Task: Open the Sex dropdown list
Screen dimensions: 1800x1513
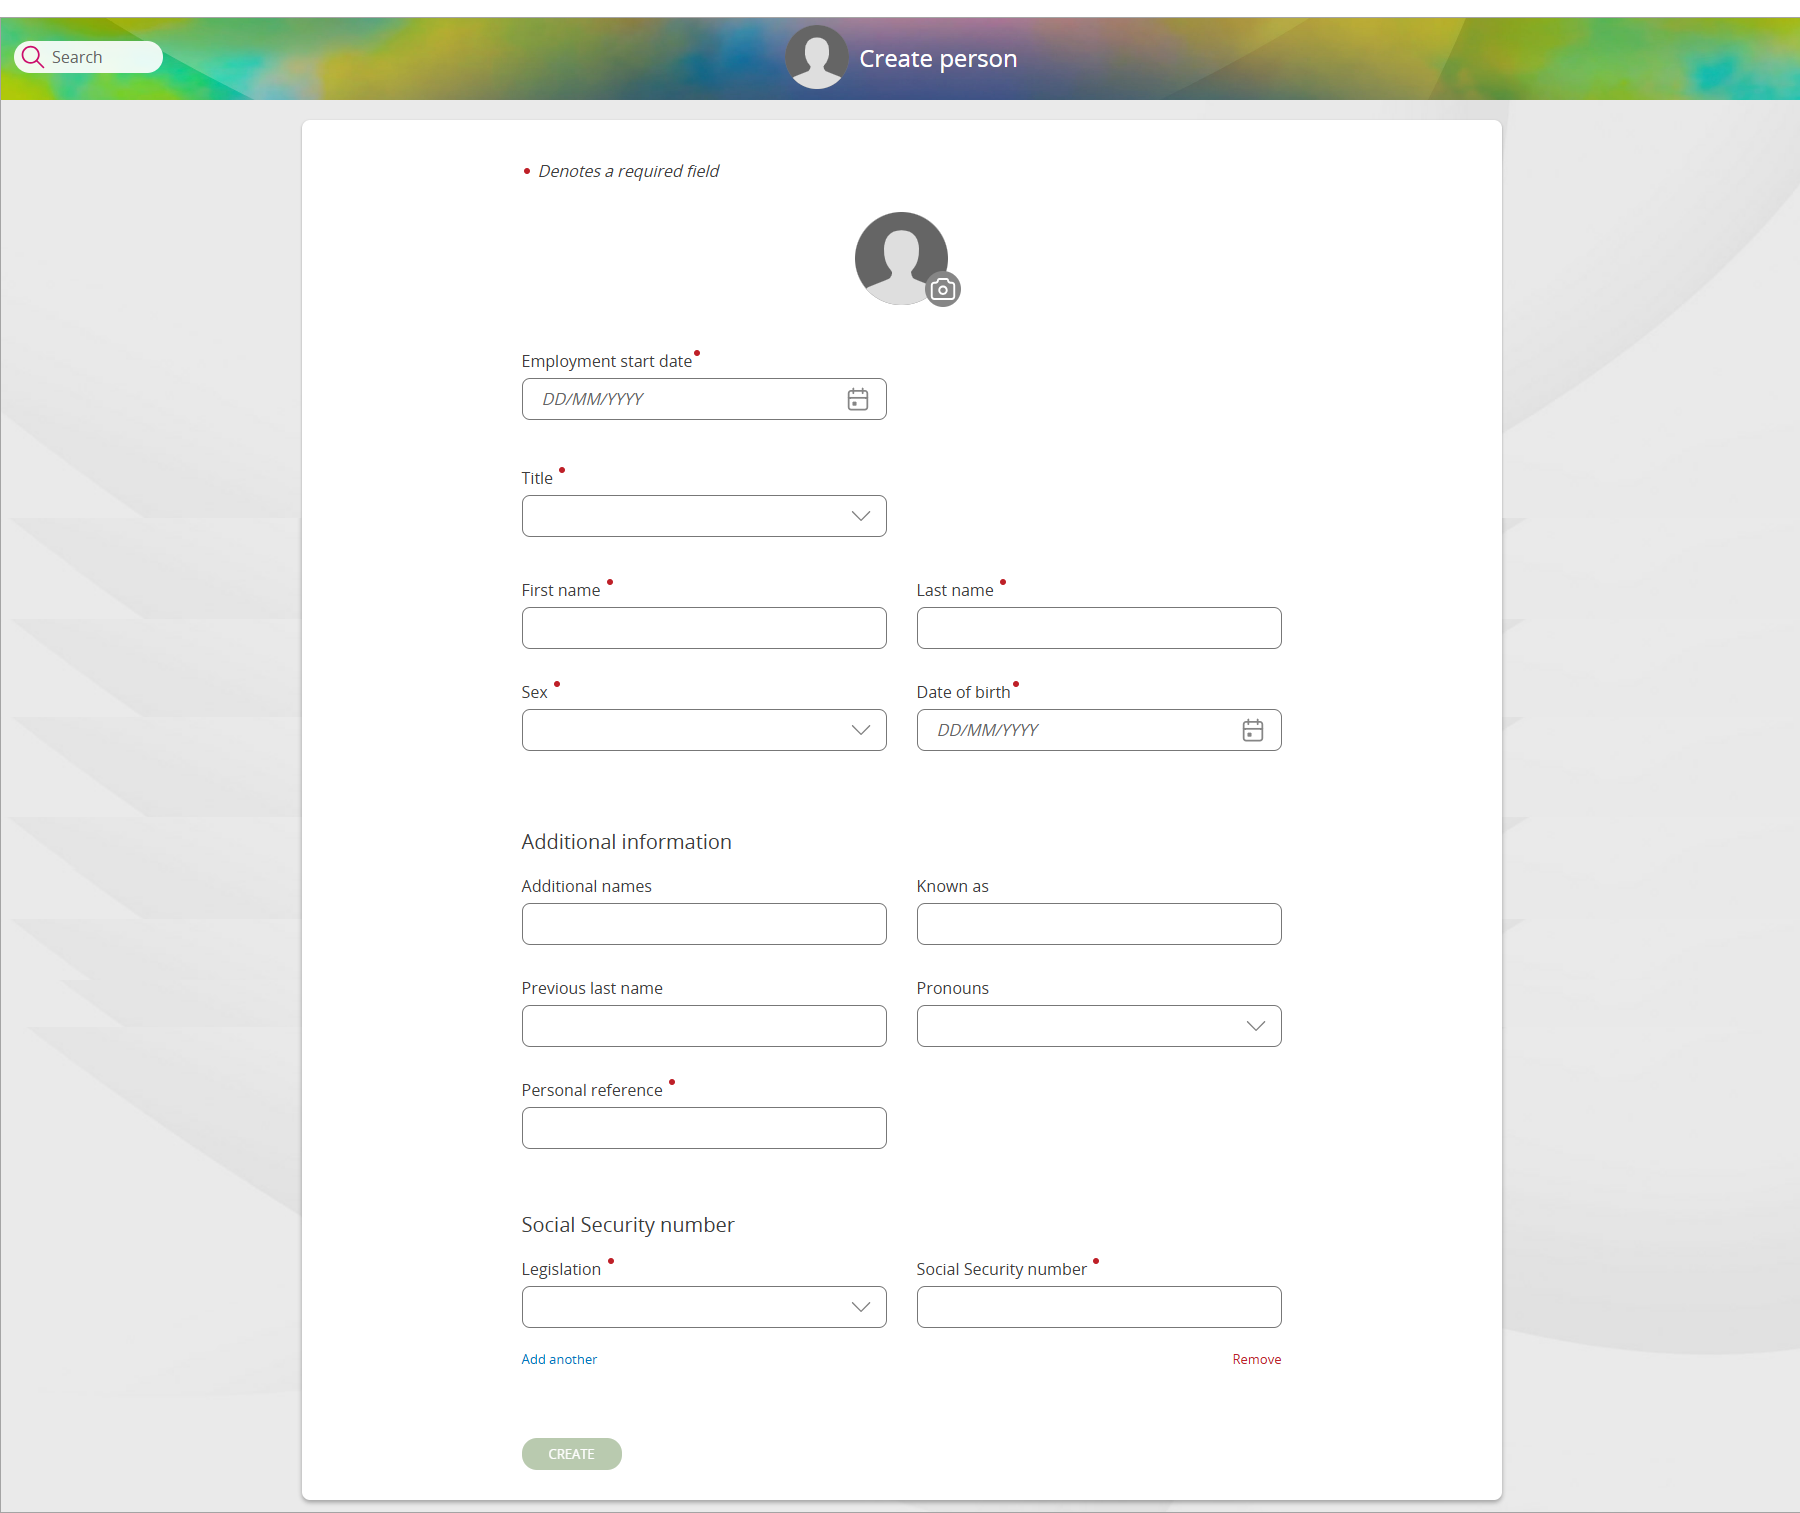Action: pyautogui.click(x=704, y=730)
